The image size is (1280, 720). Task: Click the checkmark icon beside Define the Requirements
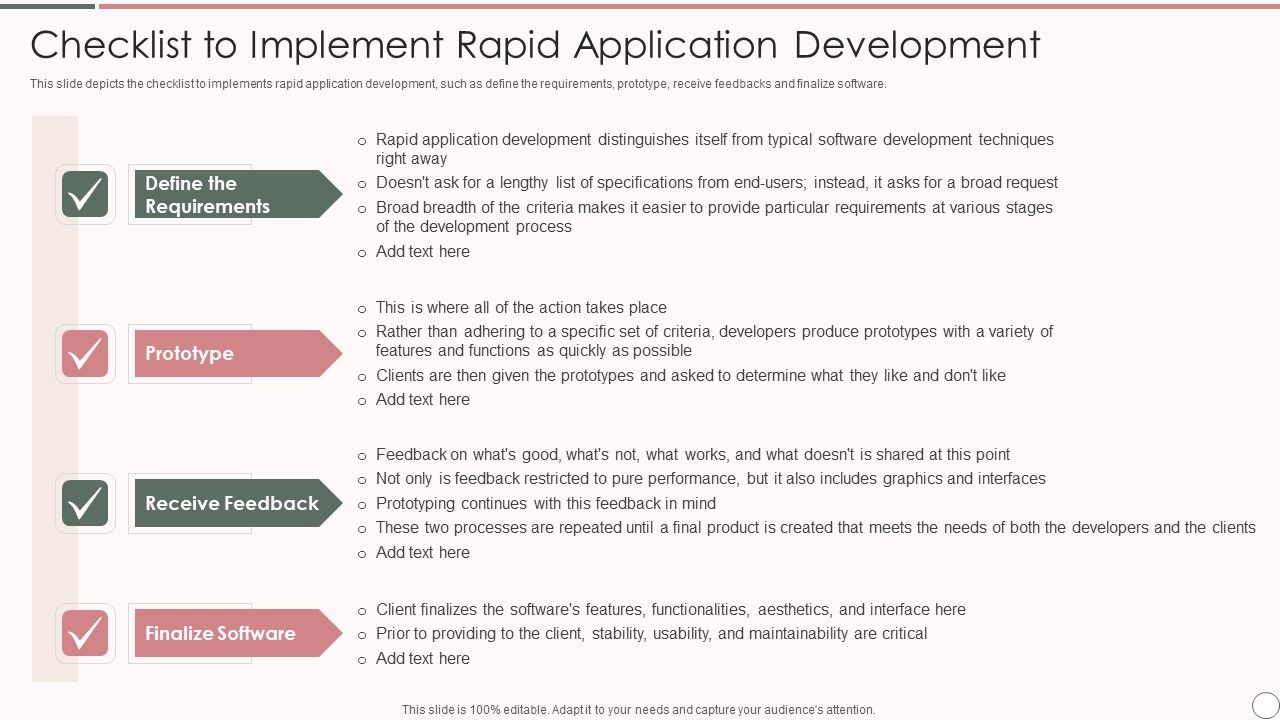point(85,194)
